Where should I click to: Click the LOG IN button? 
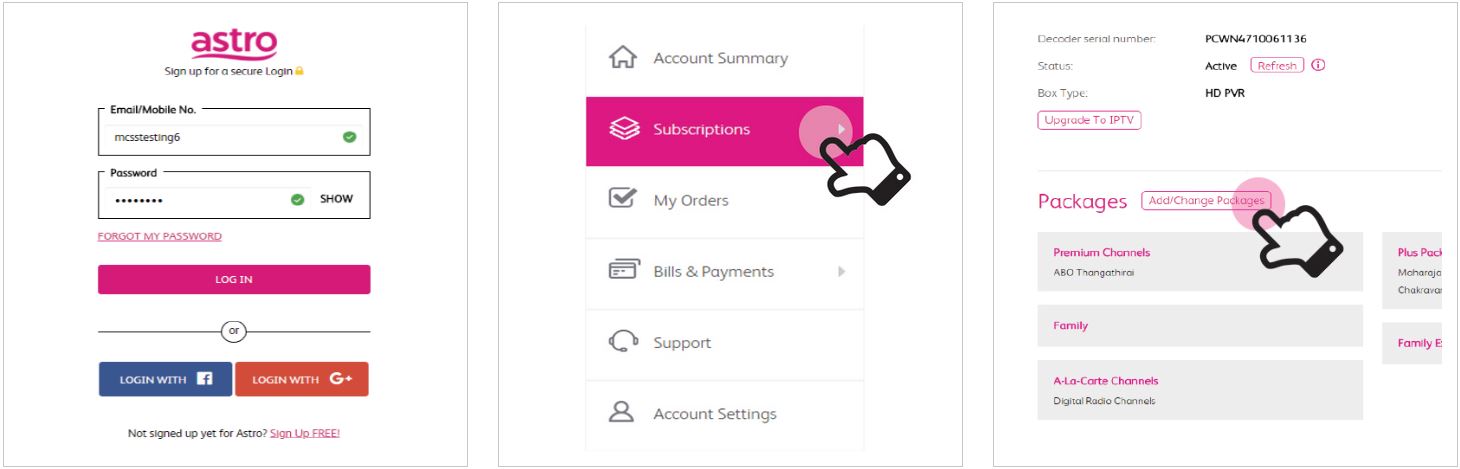pos(234,279)
